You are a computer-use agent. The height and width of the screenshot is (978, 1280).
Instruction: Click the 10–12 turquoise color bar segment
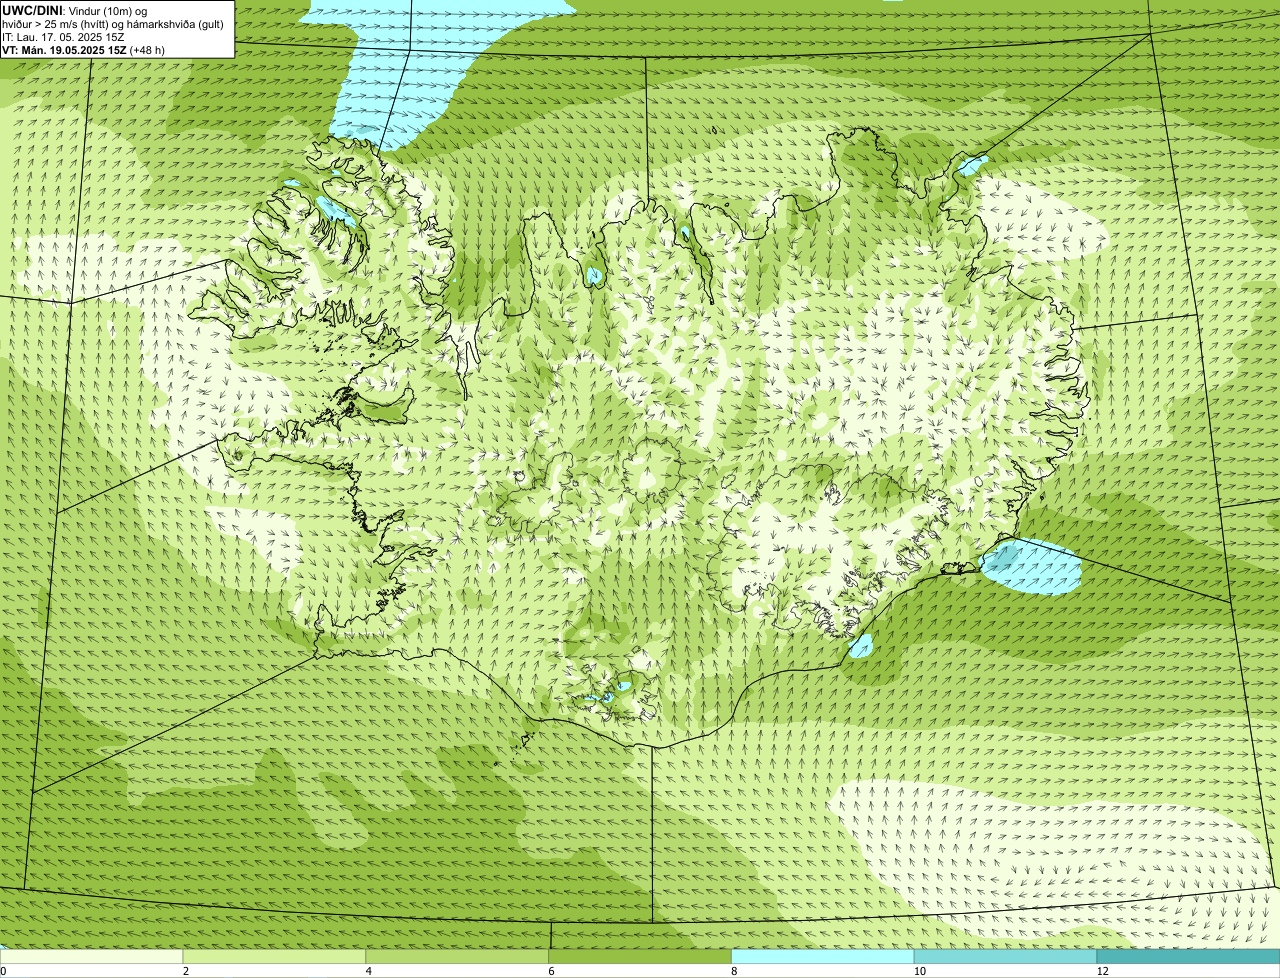(x=1006, y=956)
